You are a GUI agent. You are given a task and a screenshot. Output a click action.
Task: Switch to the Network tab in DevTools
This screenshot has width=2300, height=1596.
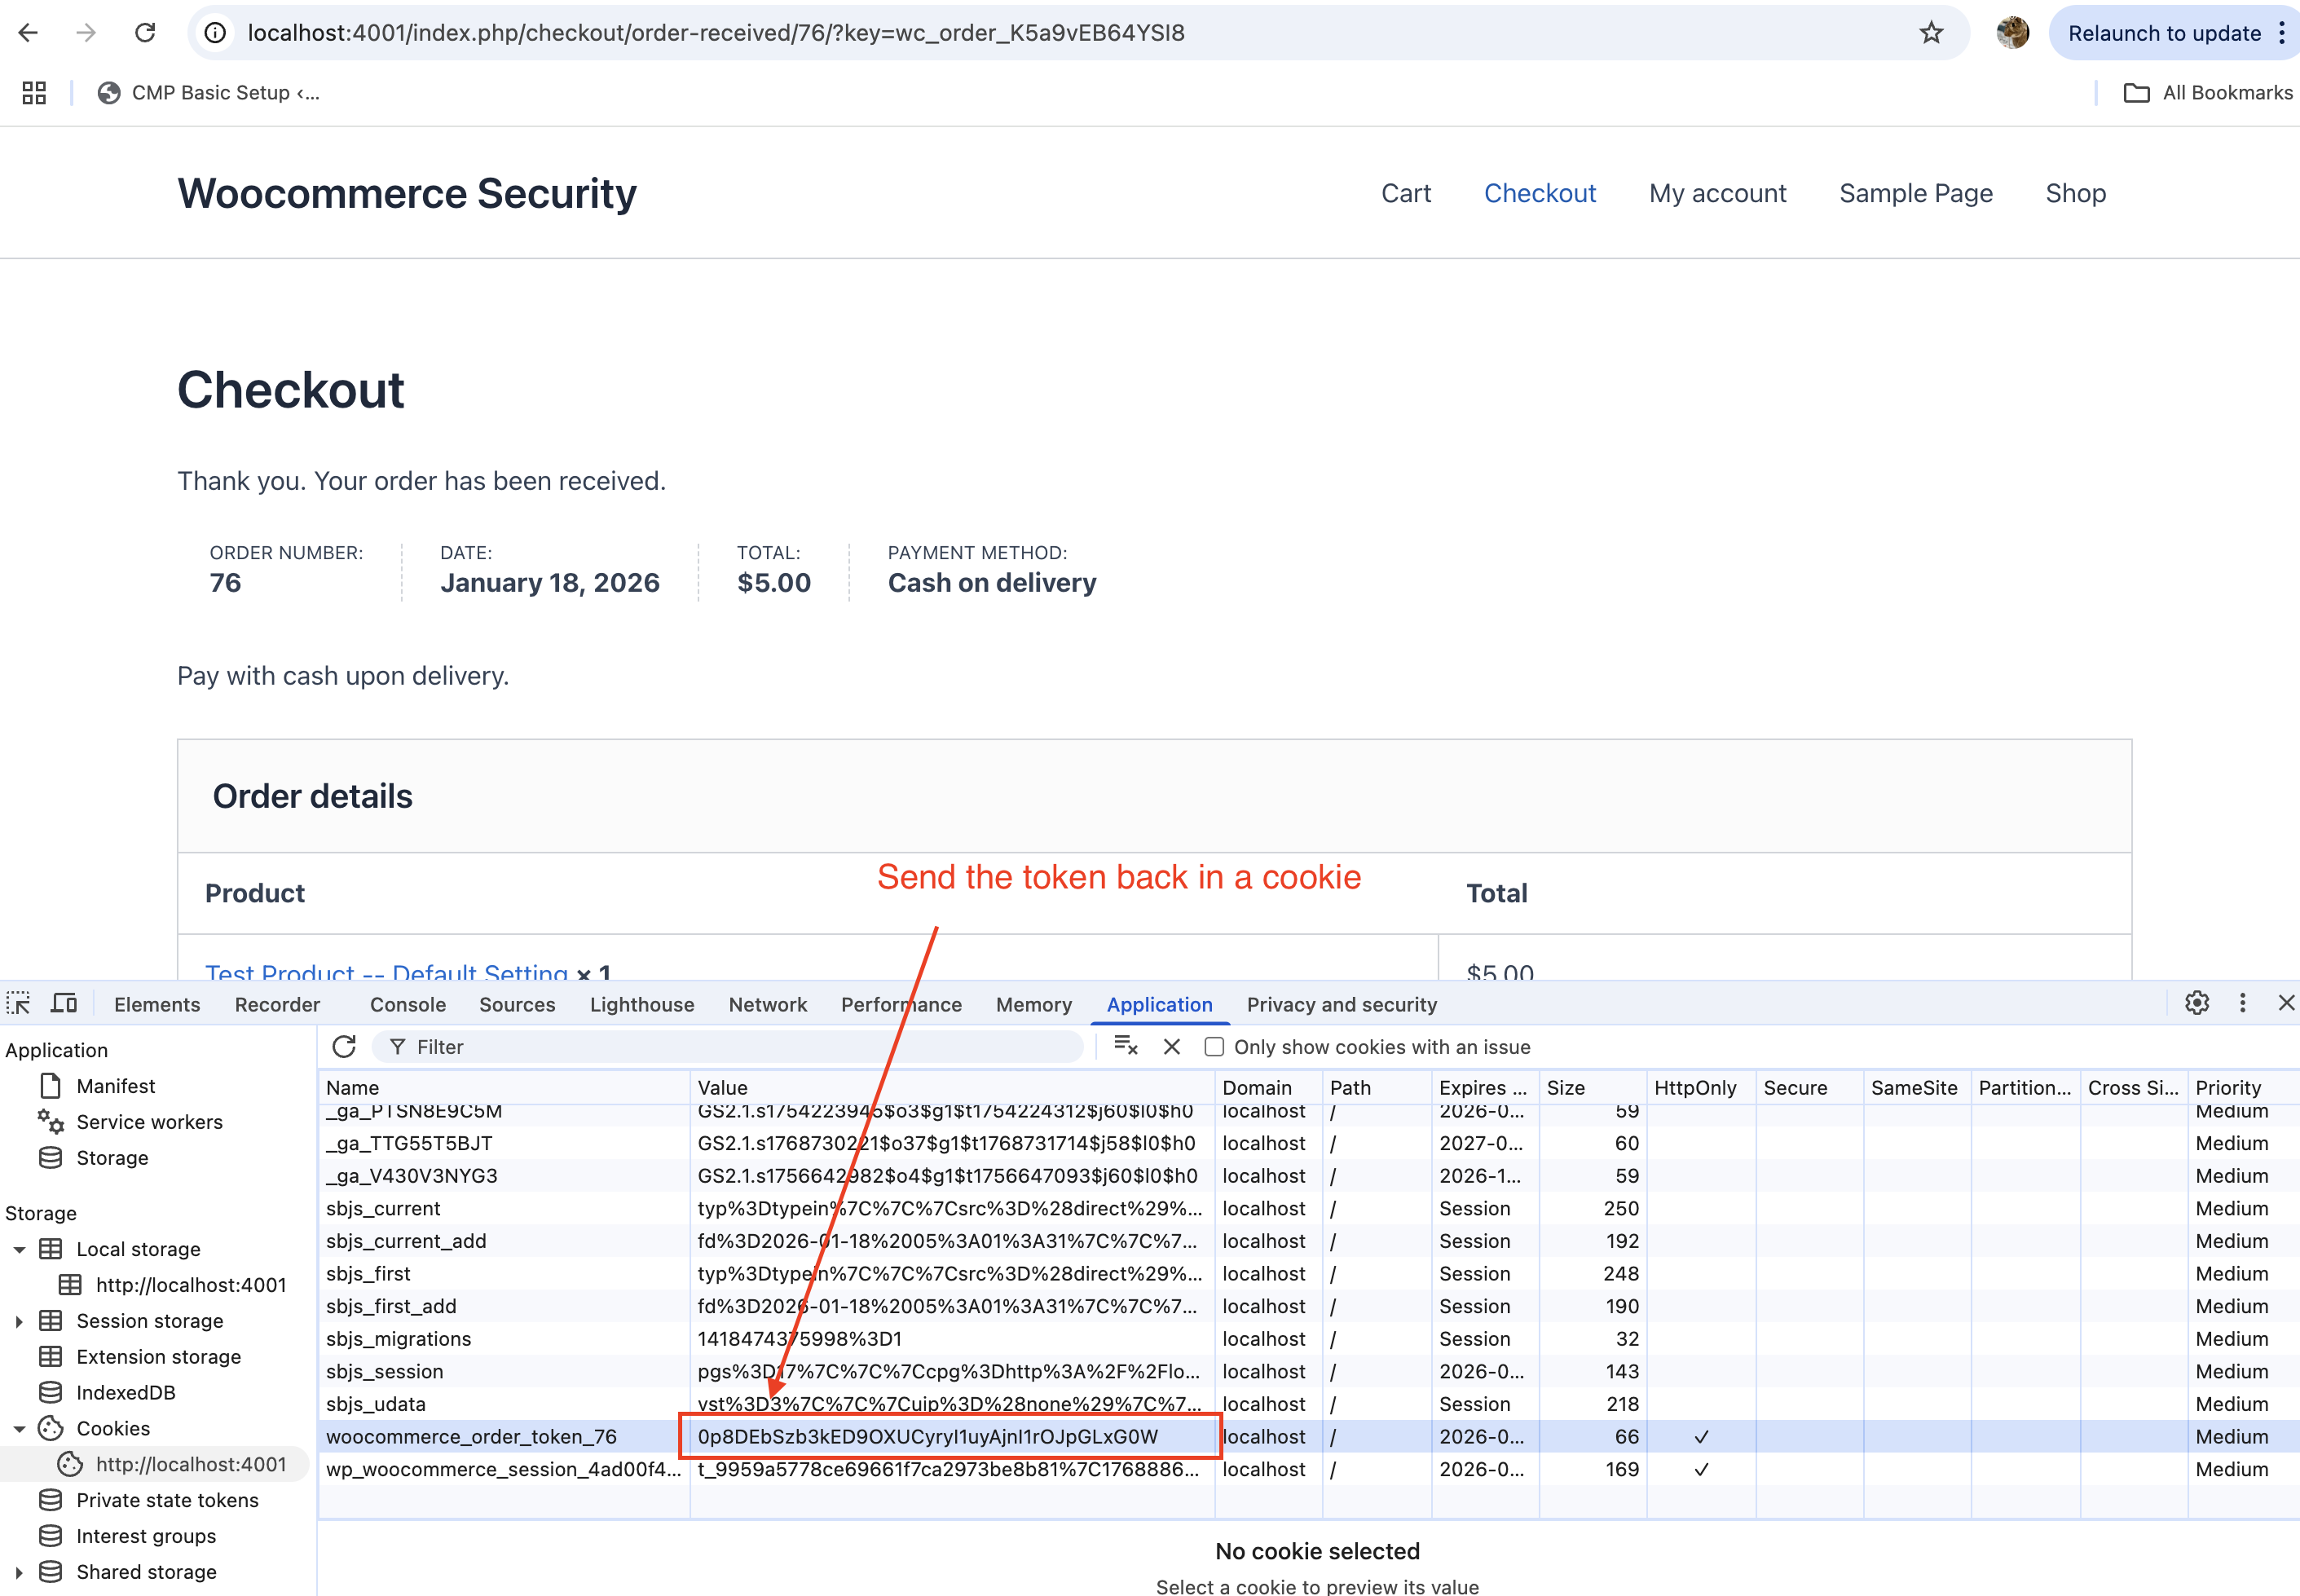[767, 1004]
